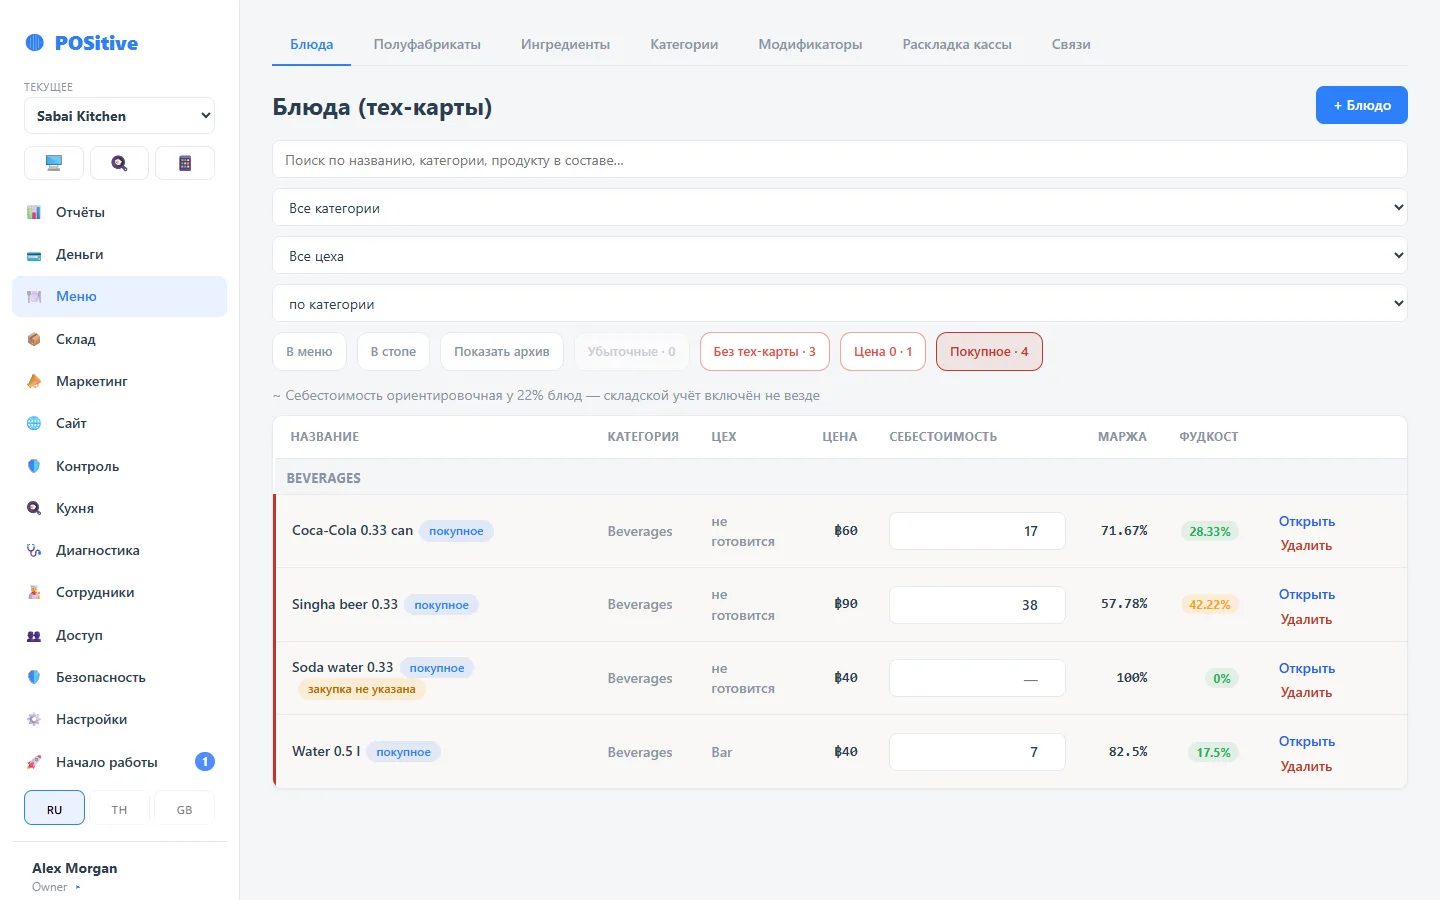Switch to the Ингредиенты tab

click(x=565, y=44)
